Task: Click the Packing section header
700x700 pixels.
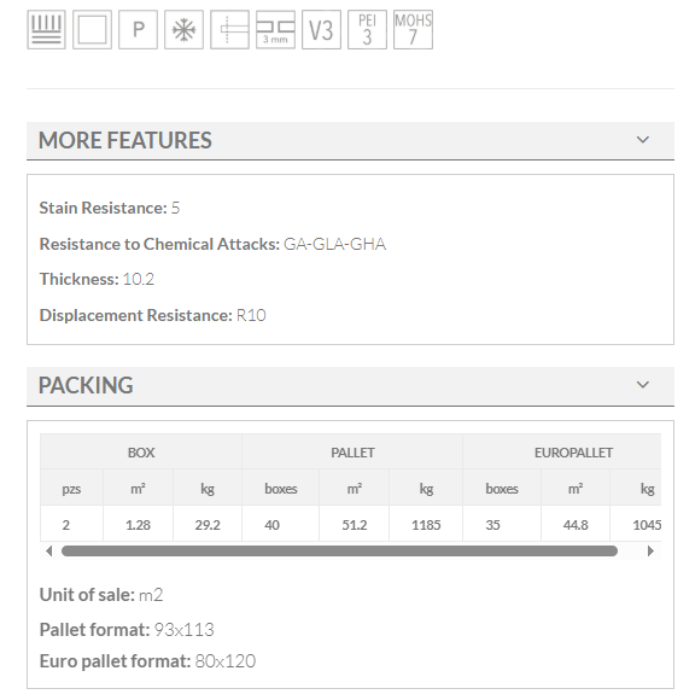Action: pyautogui.click(x=86, y=386)
